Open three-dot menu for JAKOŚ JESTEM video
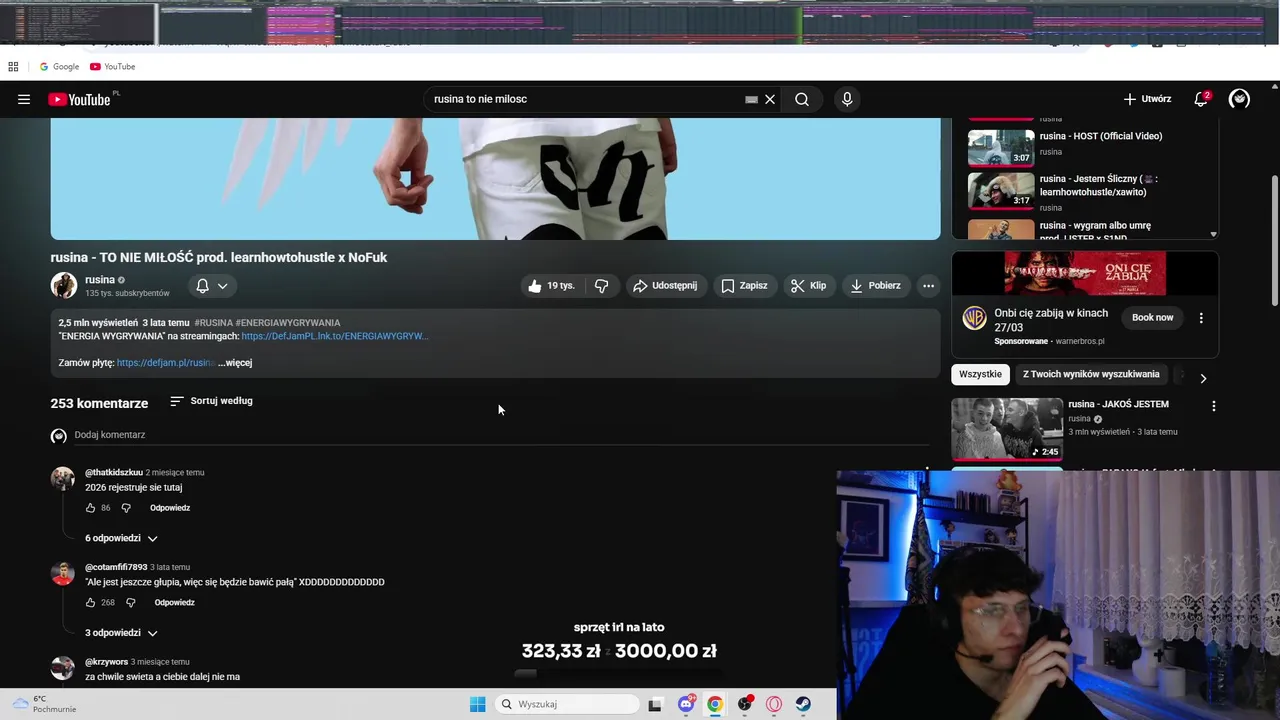 (x=1213, y=406)
